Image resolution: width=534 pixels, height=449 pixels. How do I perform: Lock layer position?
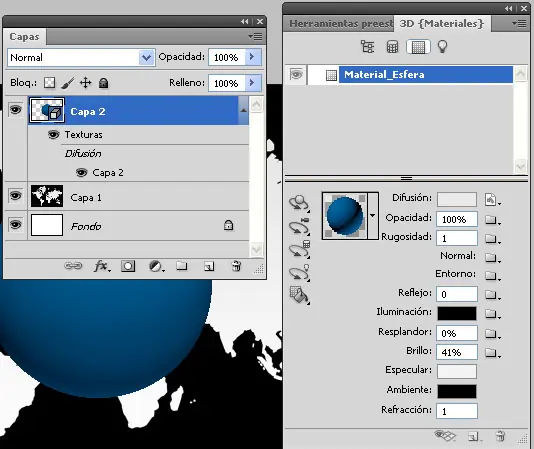85,83
